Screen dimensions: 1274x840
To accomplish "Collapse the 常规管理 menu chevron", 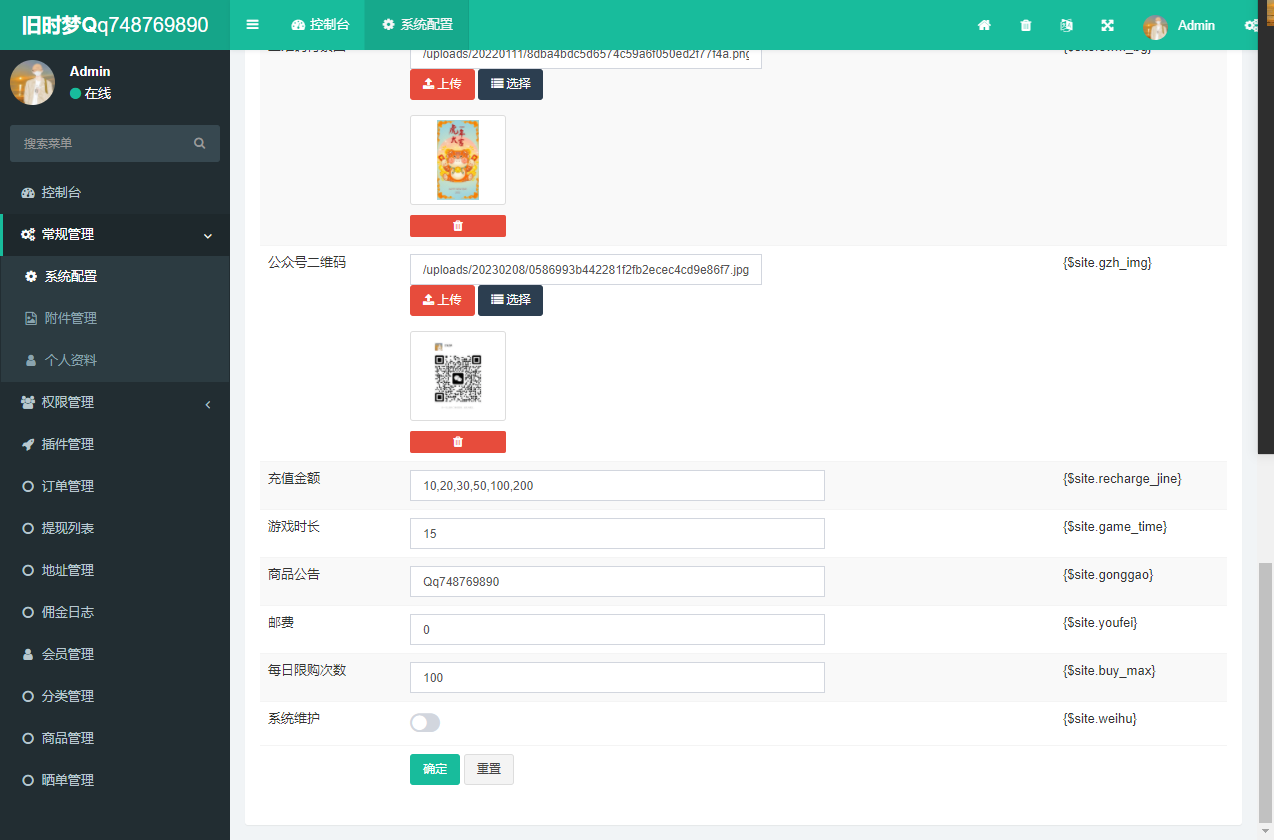I will pyautogui.click(x=208, y=236).
